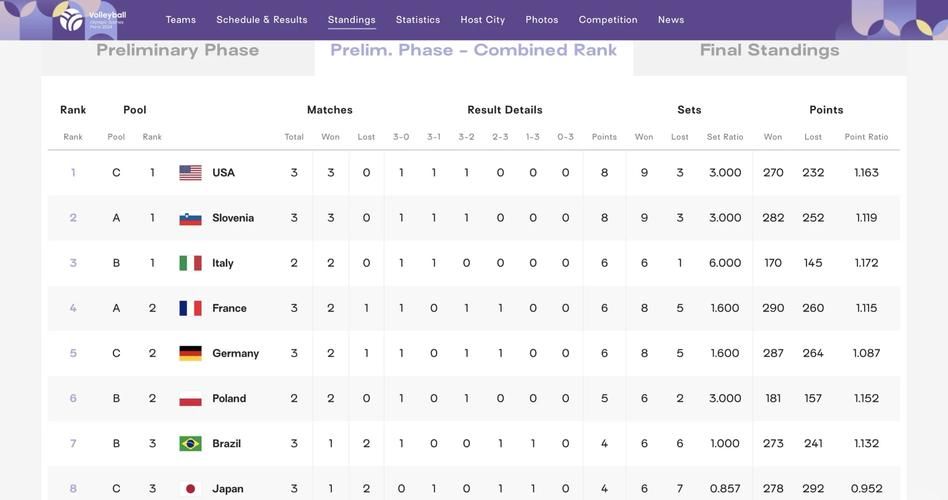Open the Host City page
Screen dimensions: 948x500
(483, 20)
